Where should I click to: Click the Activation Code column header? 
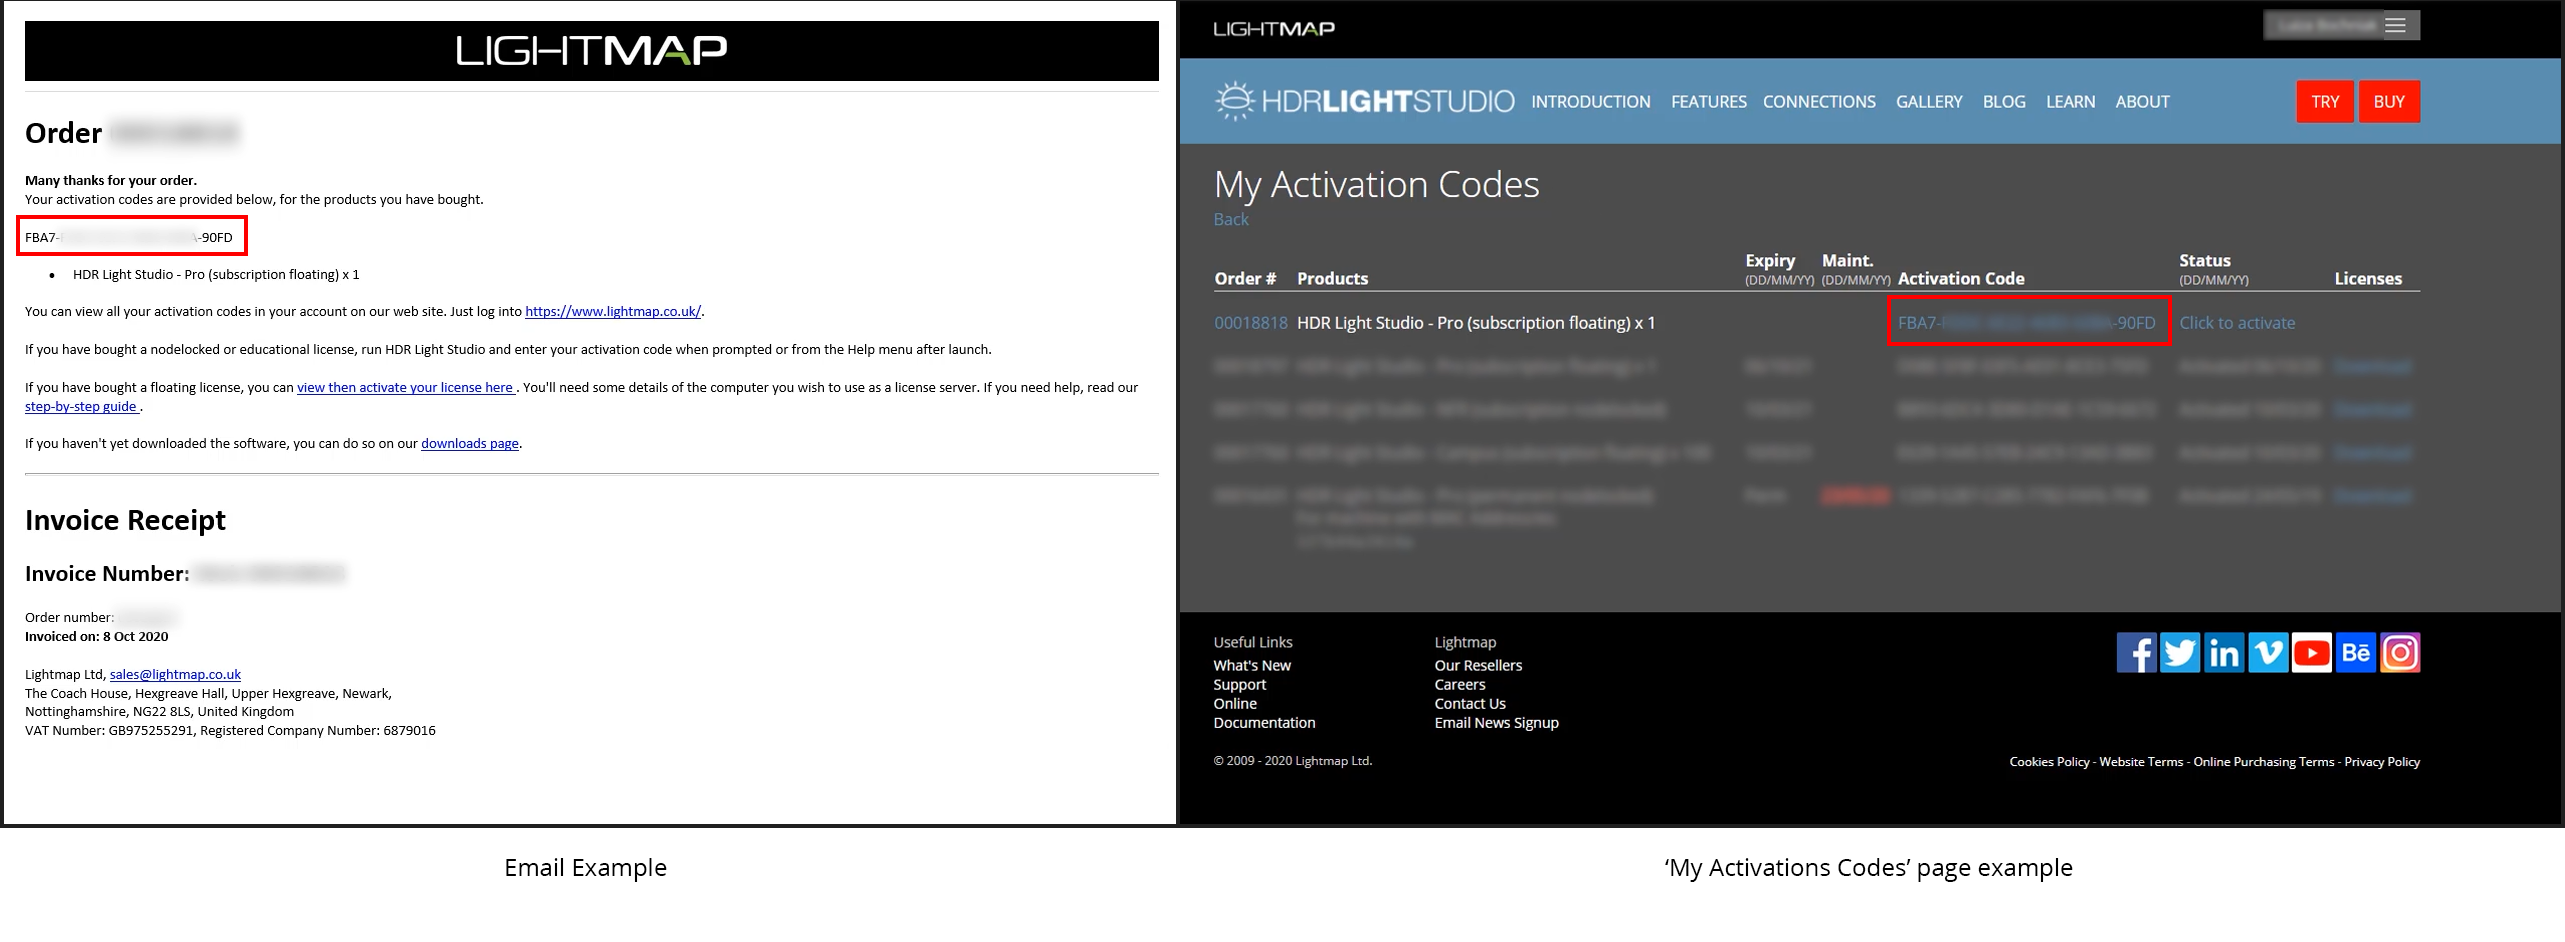1961,278
